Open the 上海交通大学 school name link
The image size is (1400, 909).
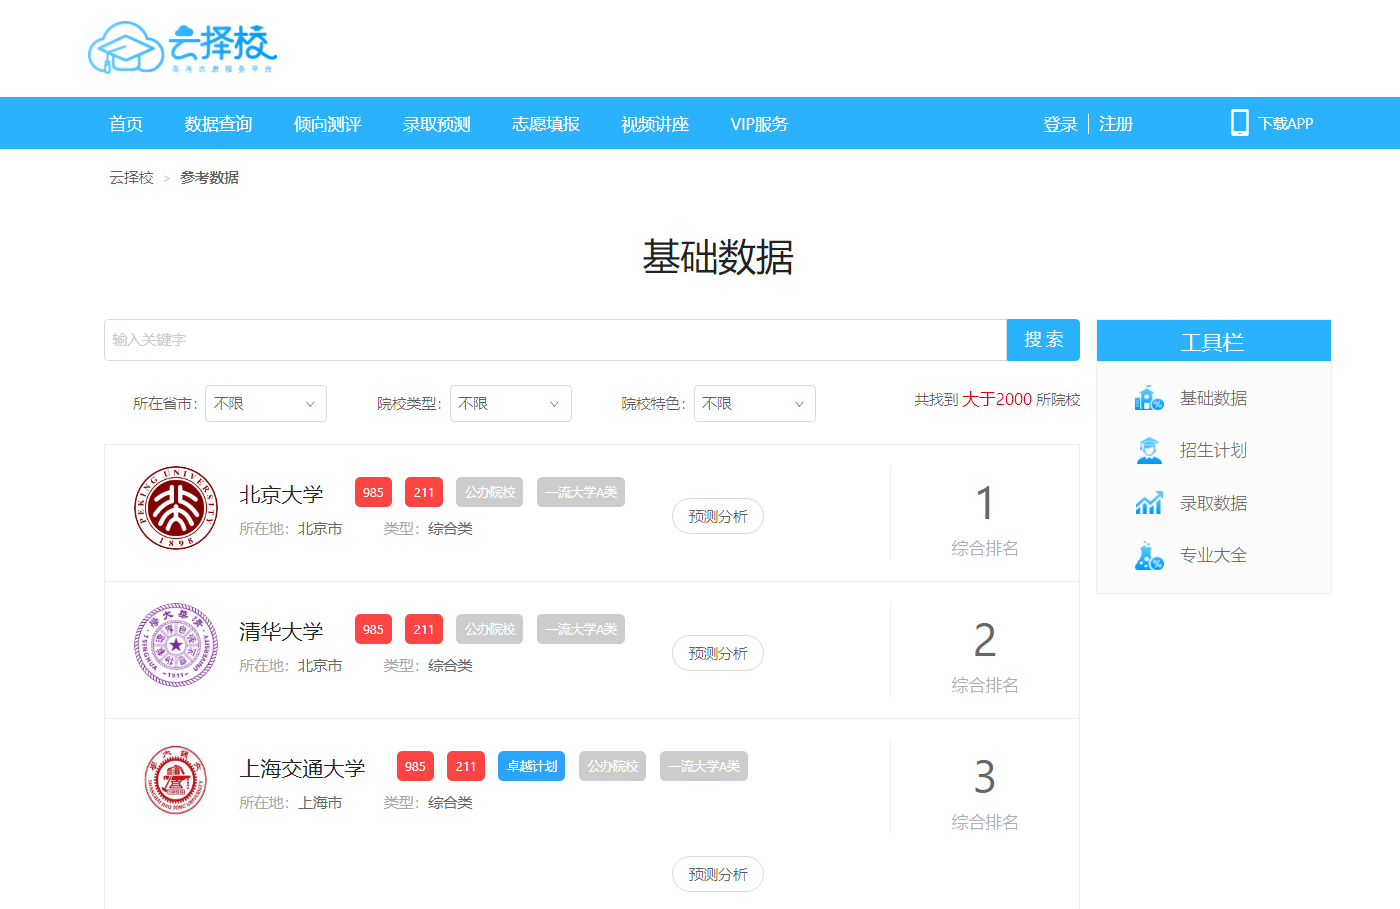tap(302, 769)
